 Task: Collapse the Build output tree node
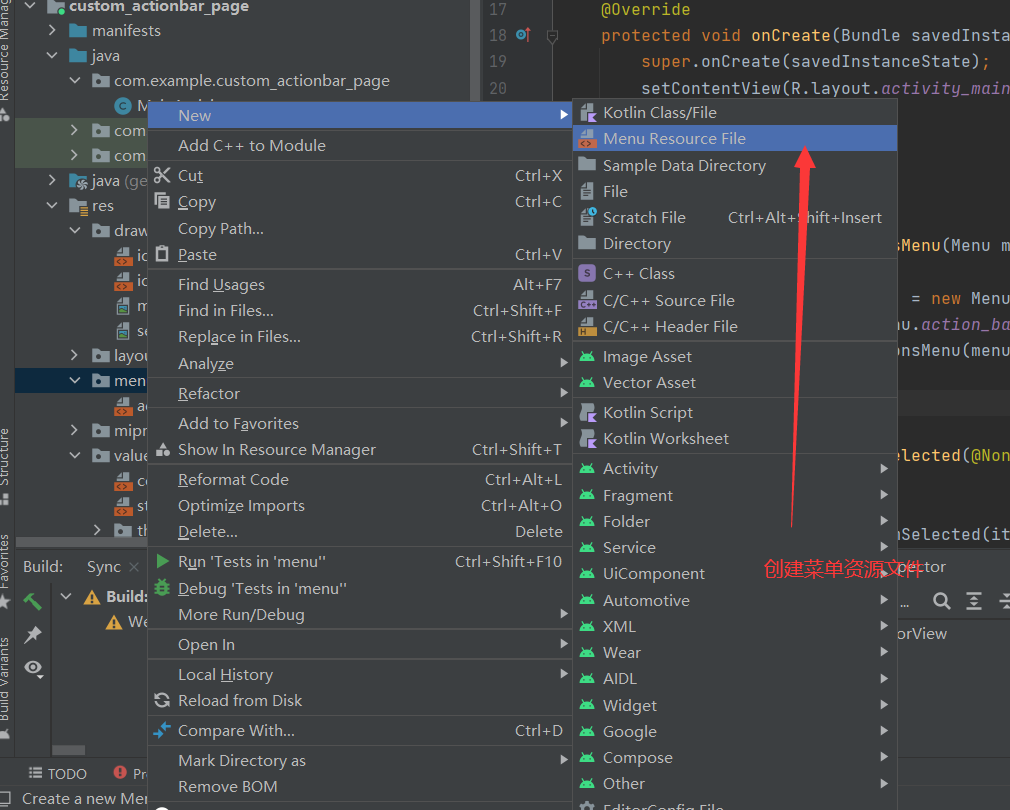tap(66, 597)
